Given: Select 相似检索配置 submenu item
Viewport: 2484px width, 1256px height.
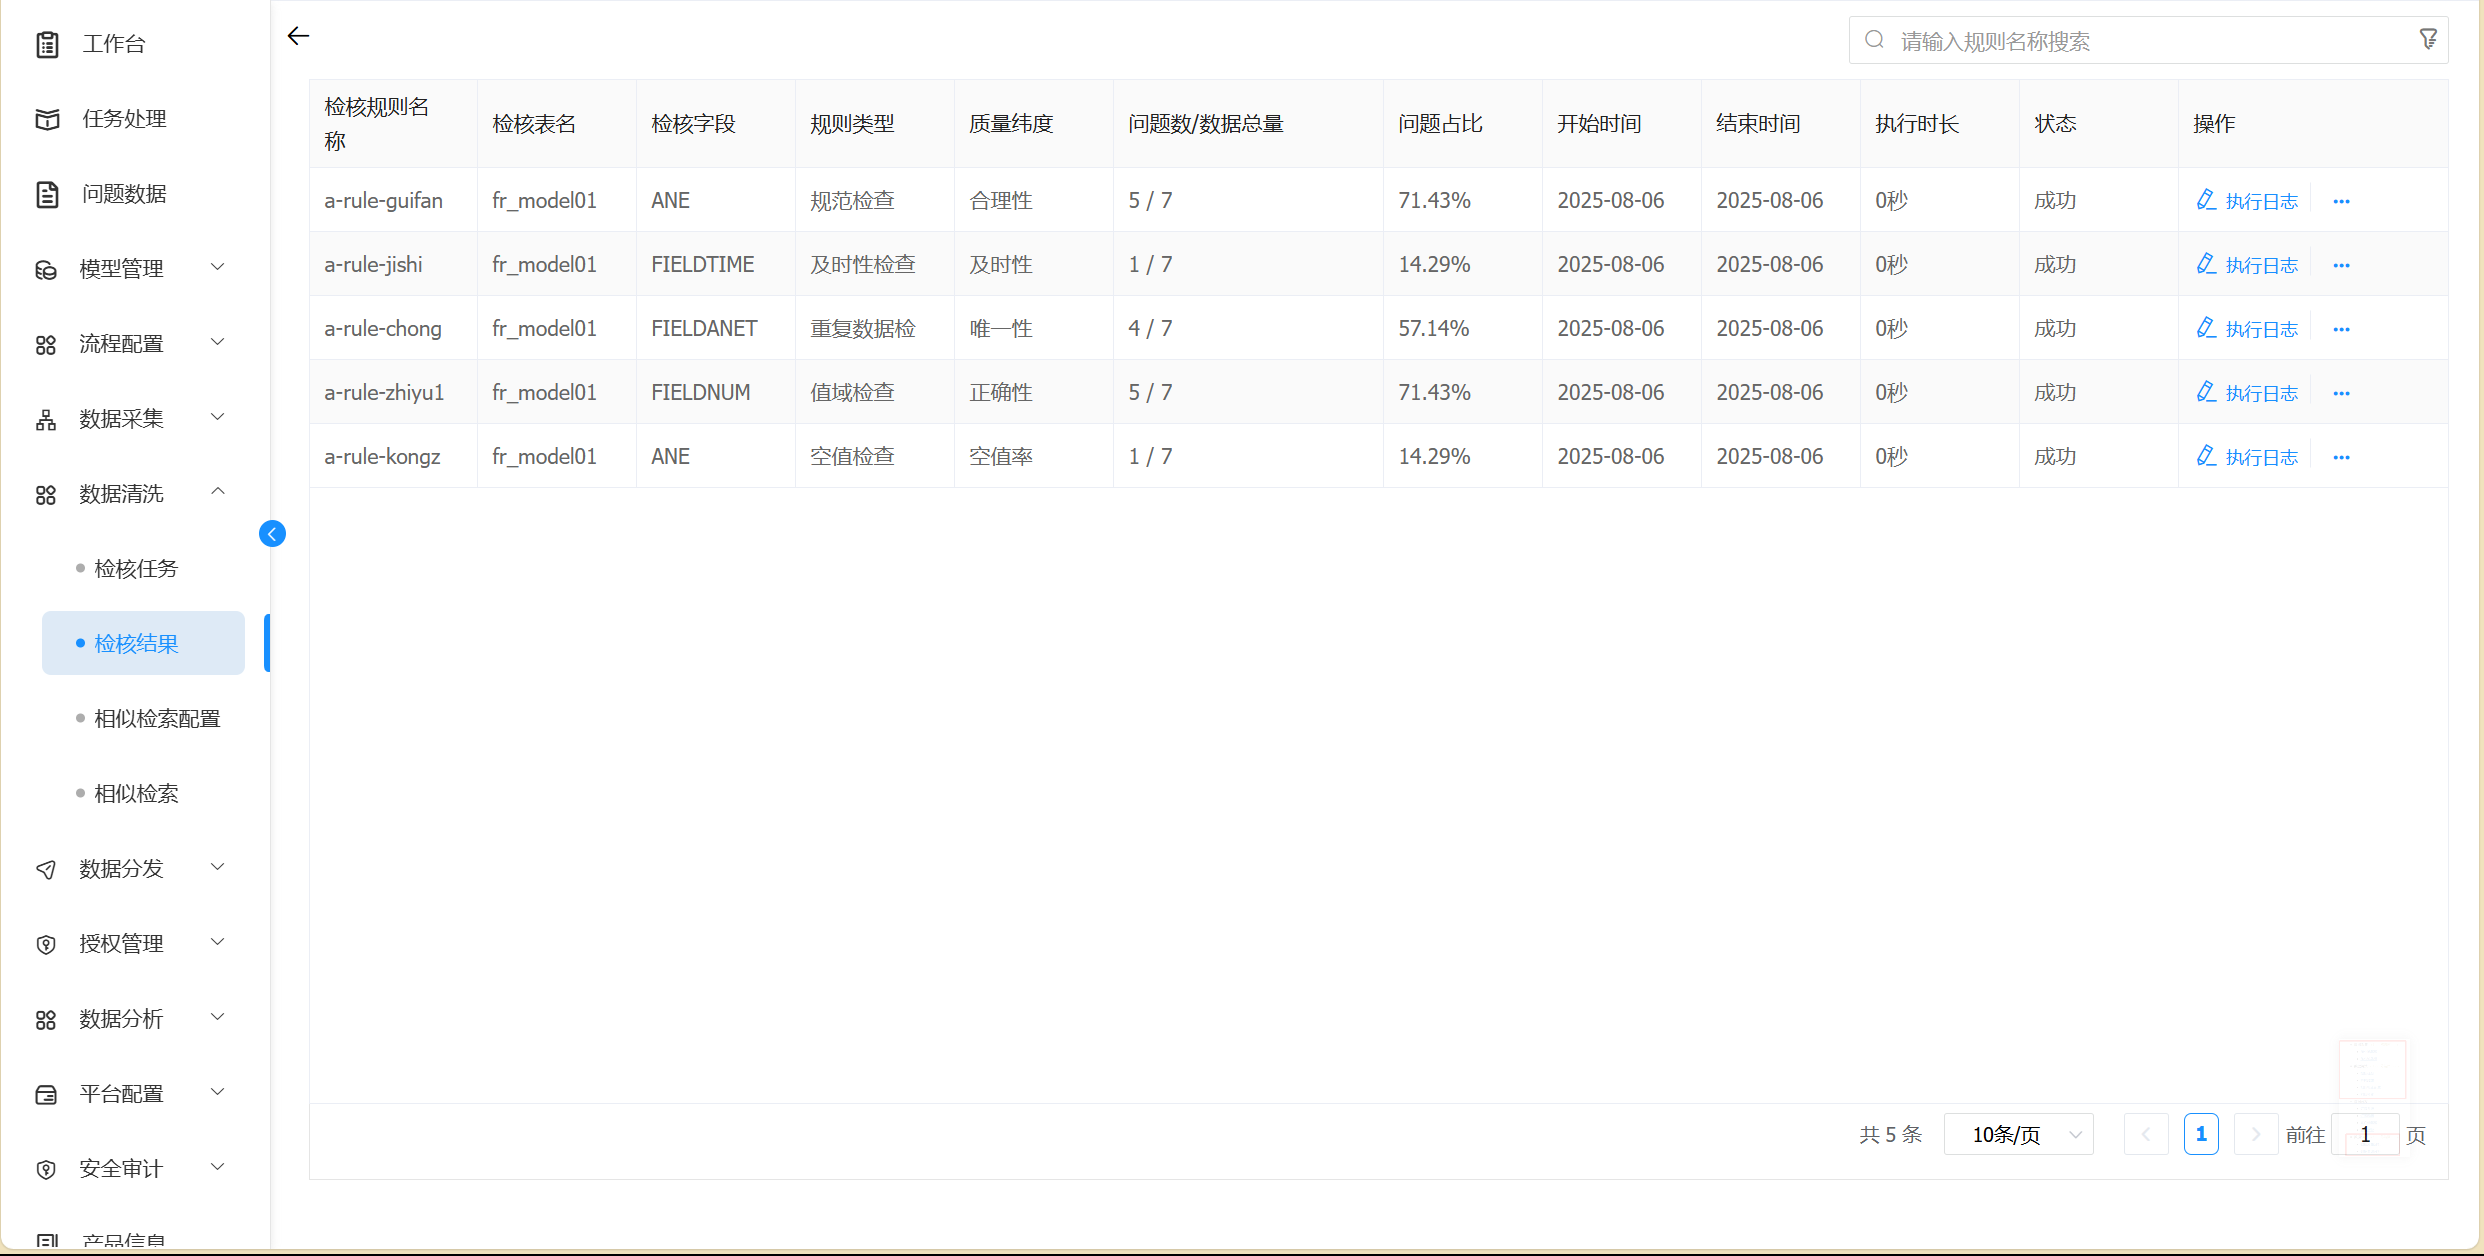Looking at the screenshot, I should tap(157, 719).
